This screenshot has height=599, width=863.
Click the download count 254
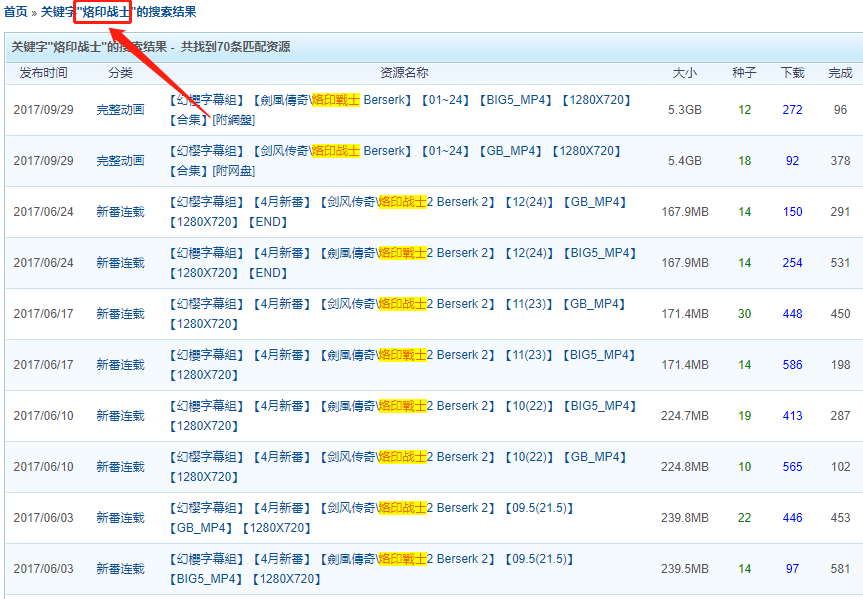[793, 263]
